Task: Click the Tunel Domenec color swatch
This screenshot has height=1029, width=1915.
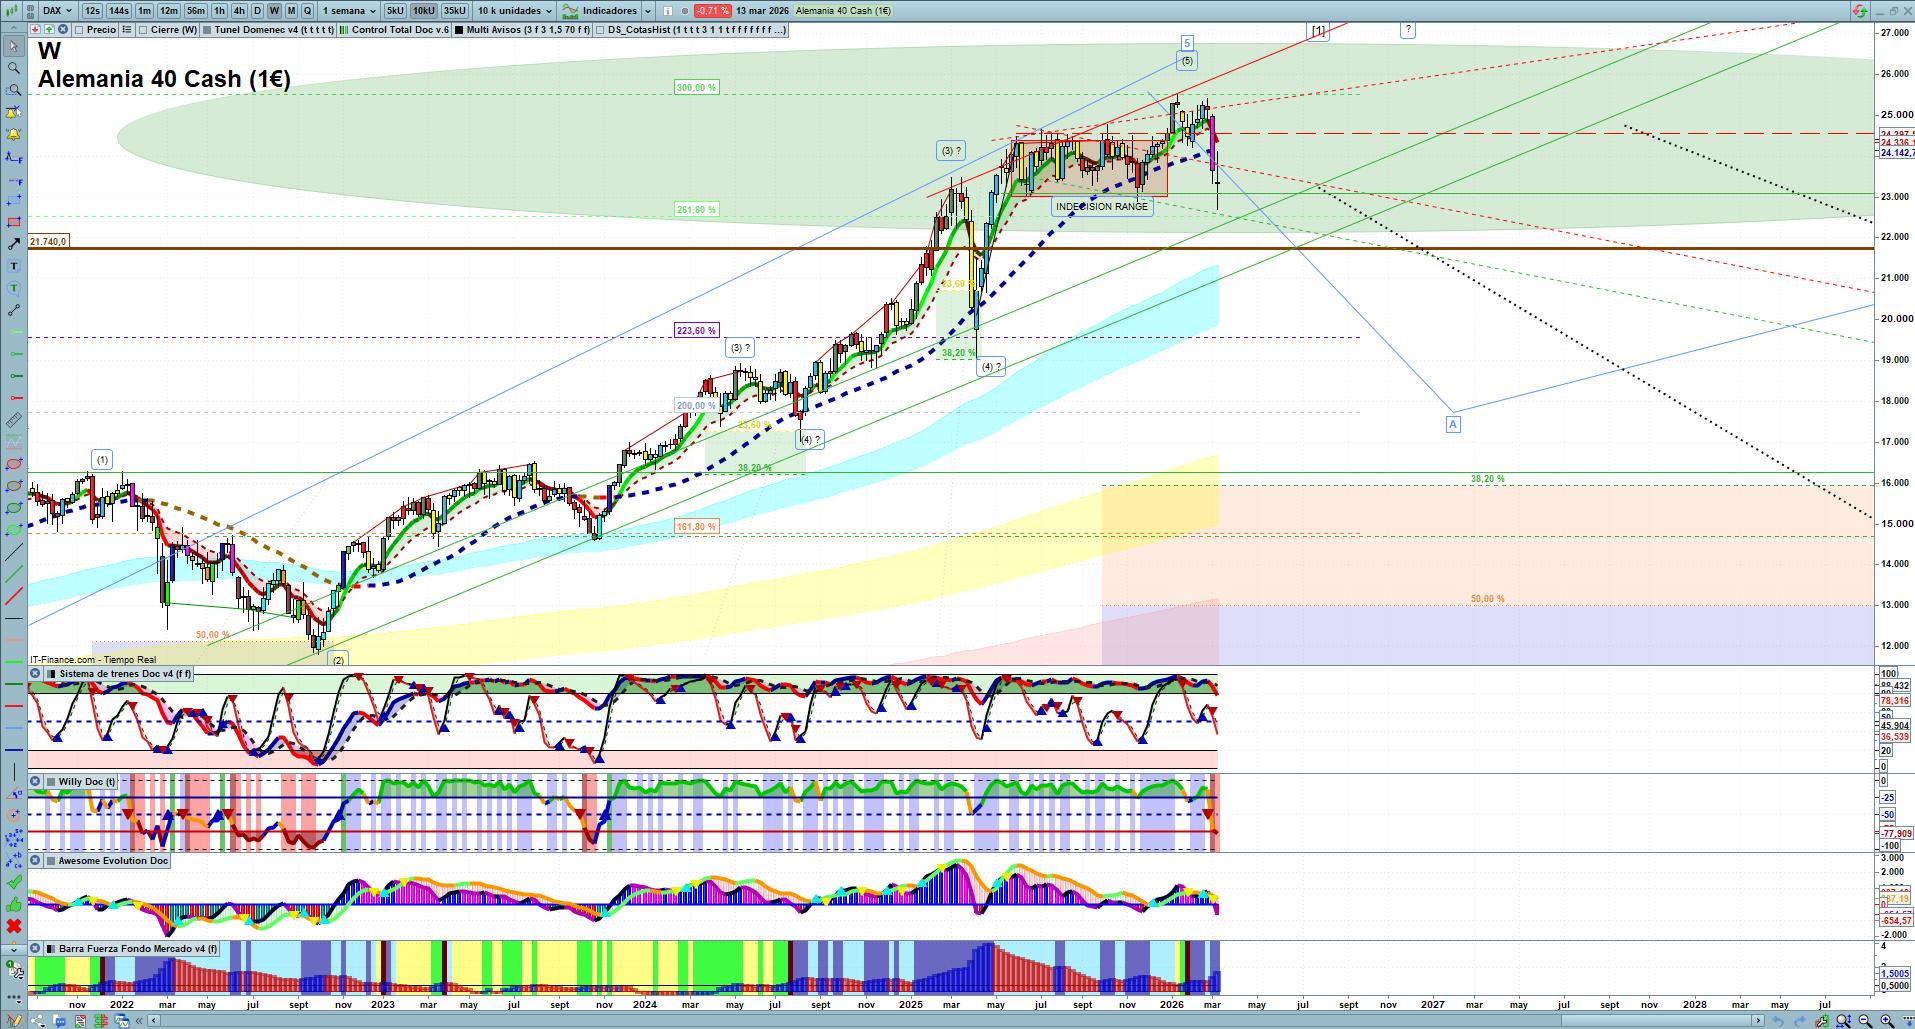Action: click(207, 30)
